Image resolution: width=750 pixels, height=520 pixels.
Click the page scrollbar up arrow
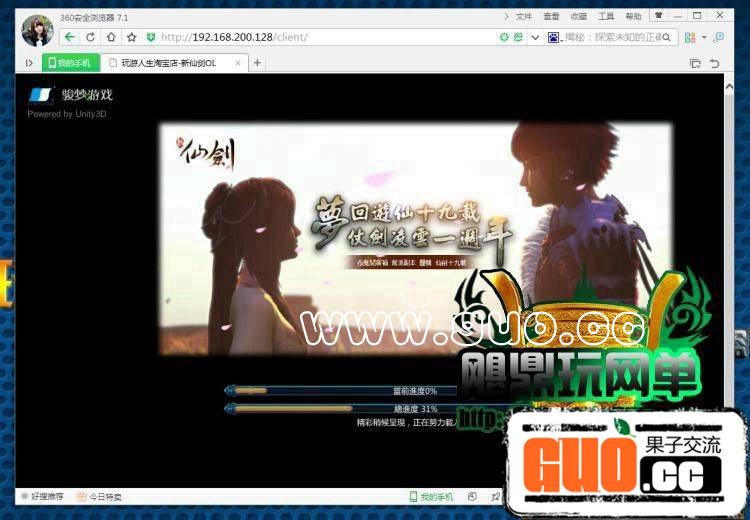(729, 87)
